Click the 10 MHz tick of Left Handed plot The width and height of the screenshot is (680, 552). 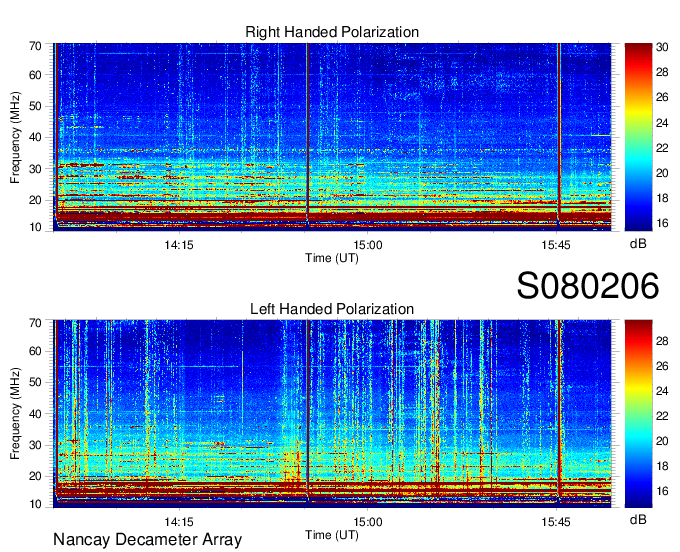point(36,504)
